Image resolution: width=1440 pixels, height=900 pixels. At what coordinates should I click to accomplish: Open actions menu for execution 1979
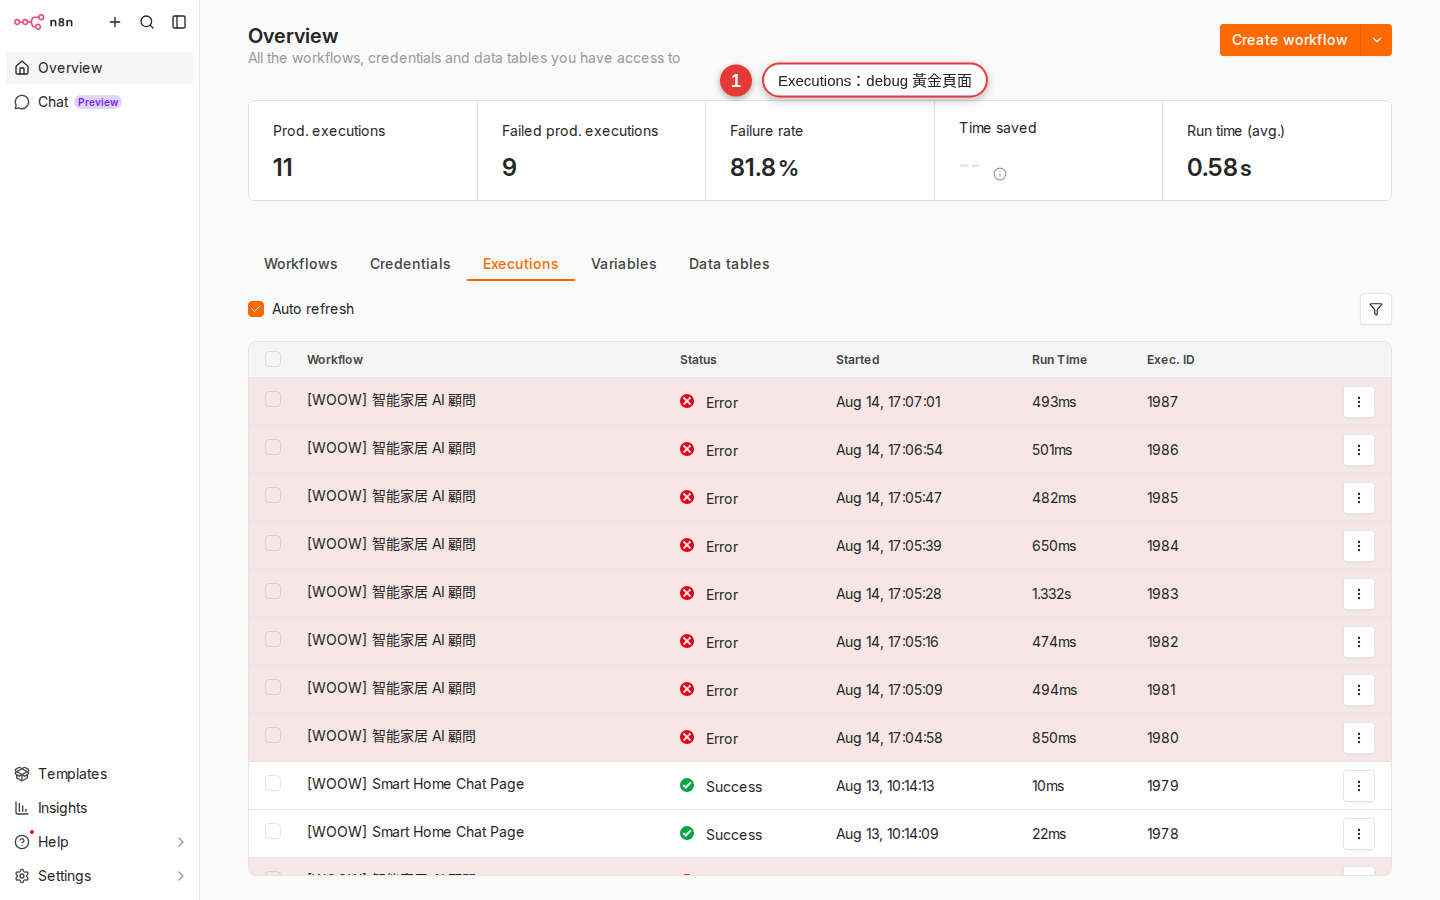[1359, 786]
